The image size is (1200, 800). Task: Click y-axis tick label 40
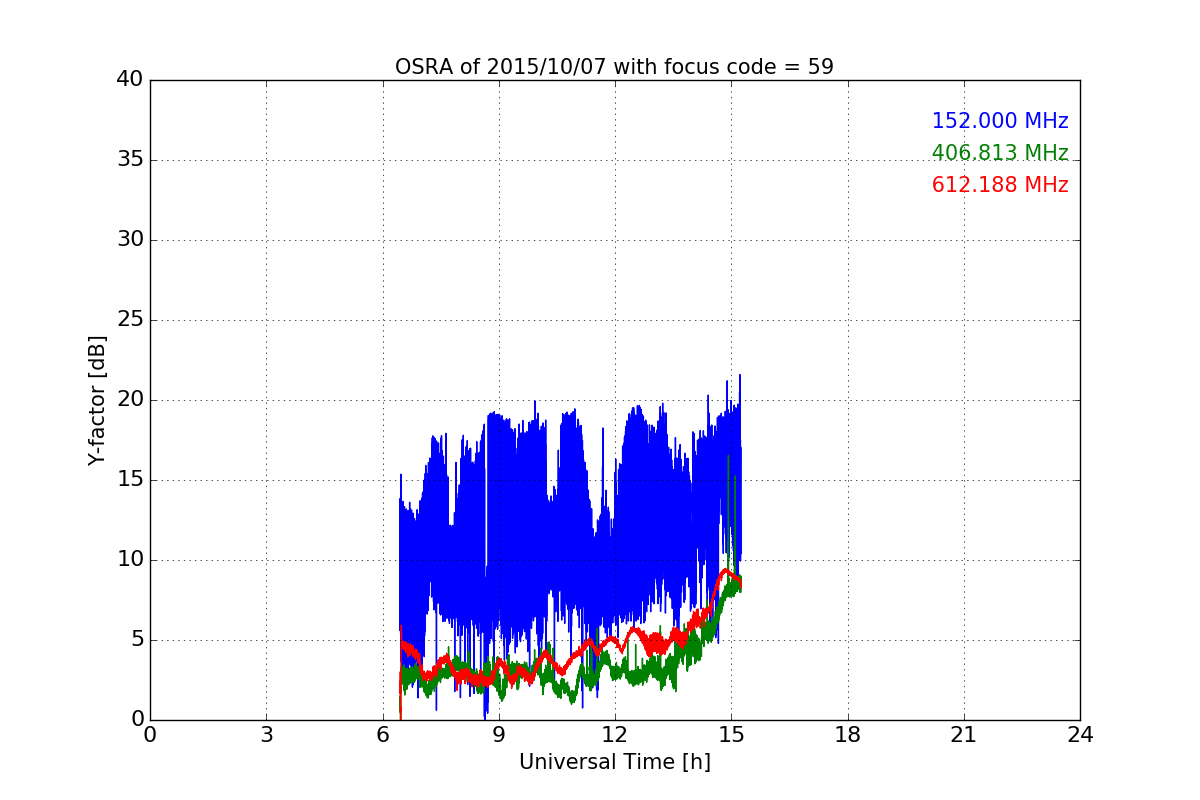[130, 80]
